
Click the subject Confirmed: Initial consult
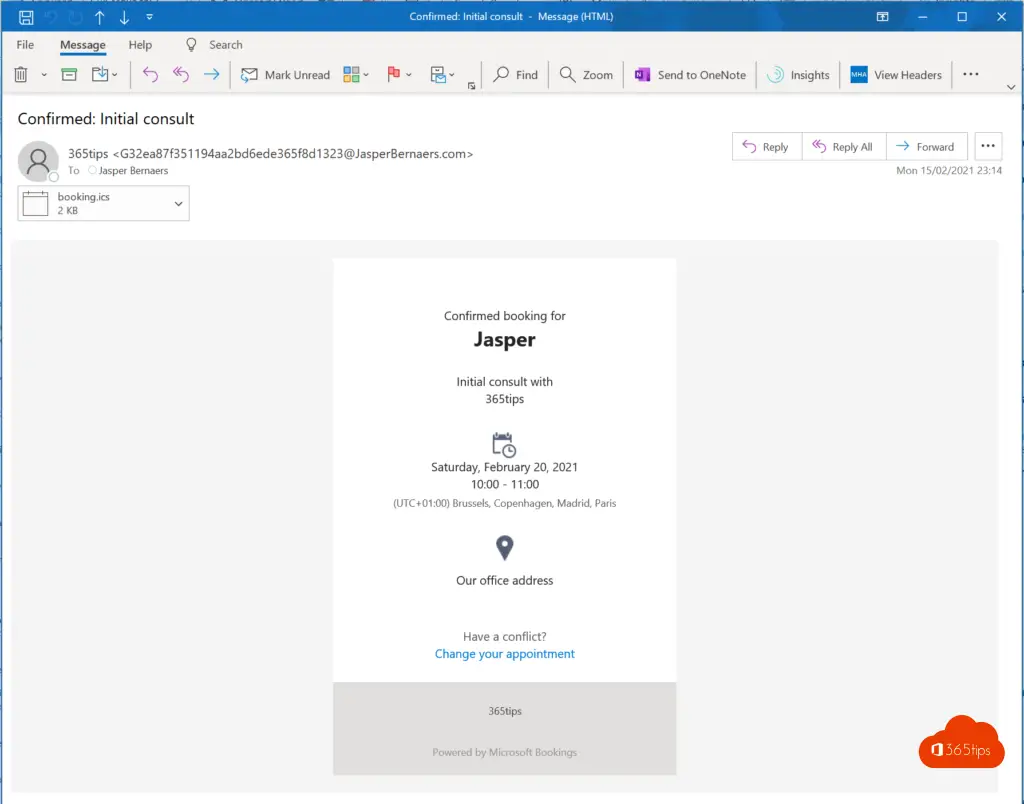[x=106, y=119]
